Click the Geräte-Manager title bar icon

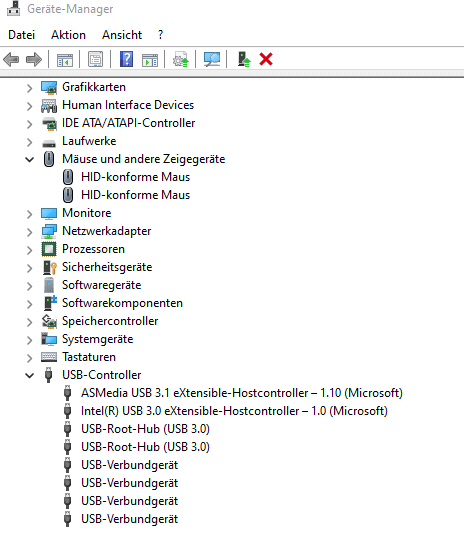point(13,9)
